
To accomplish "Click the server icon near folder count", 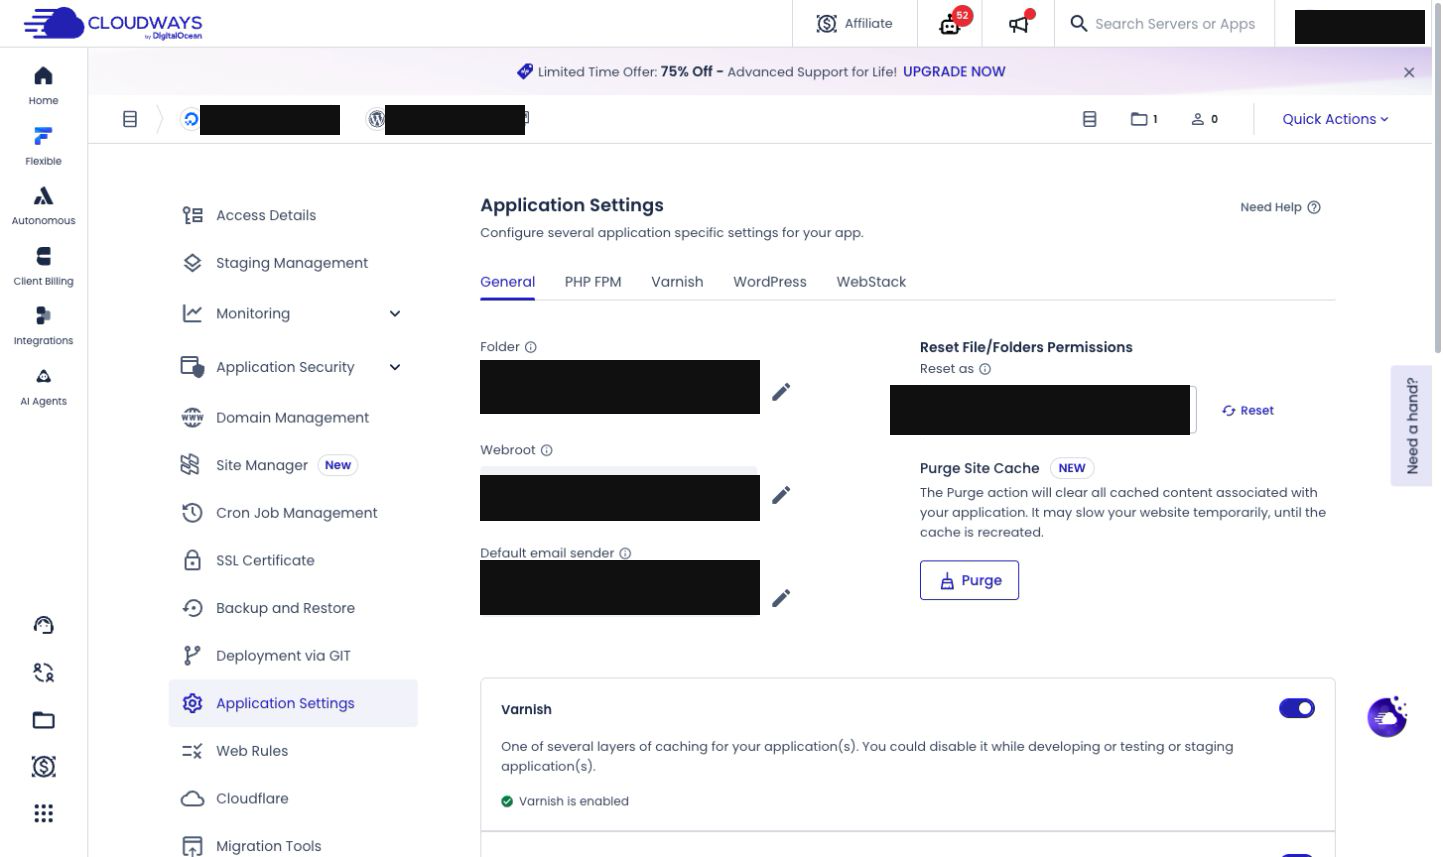I will point(1090,119).
